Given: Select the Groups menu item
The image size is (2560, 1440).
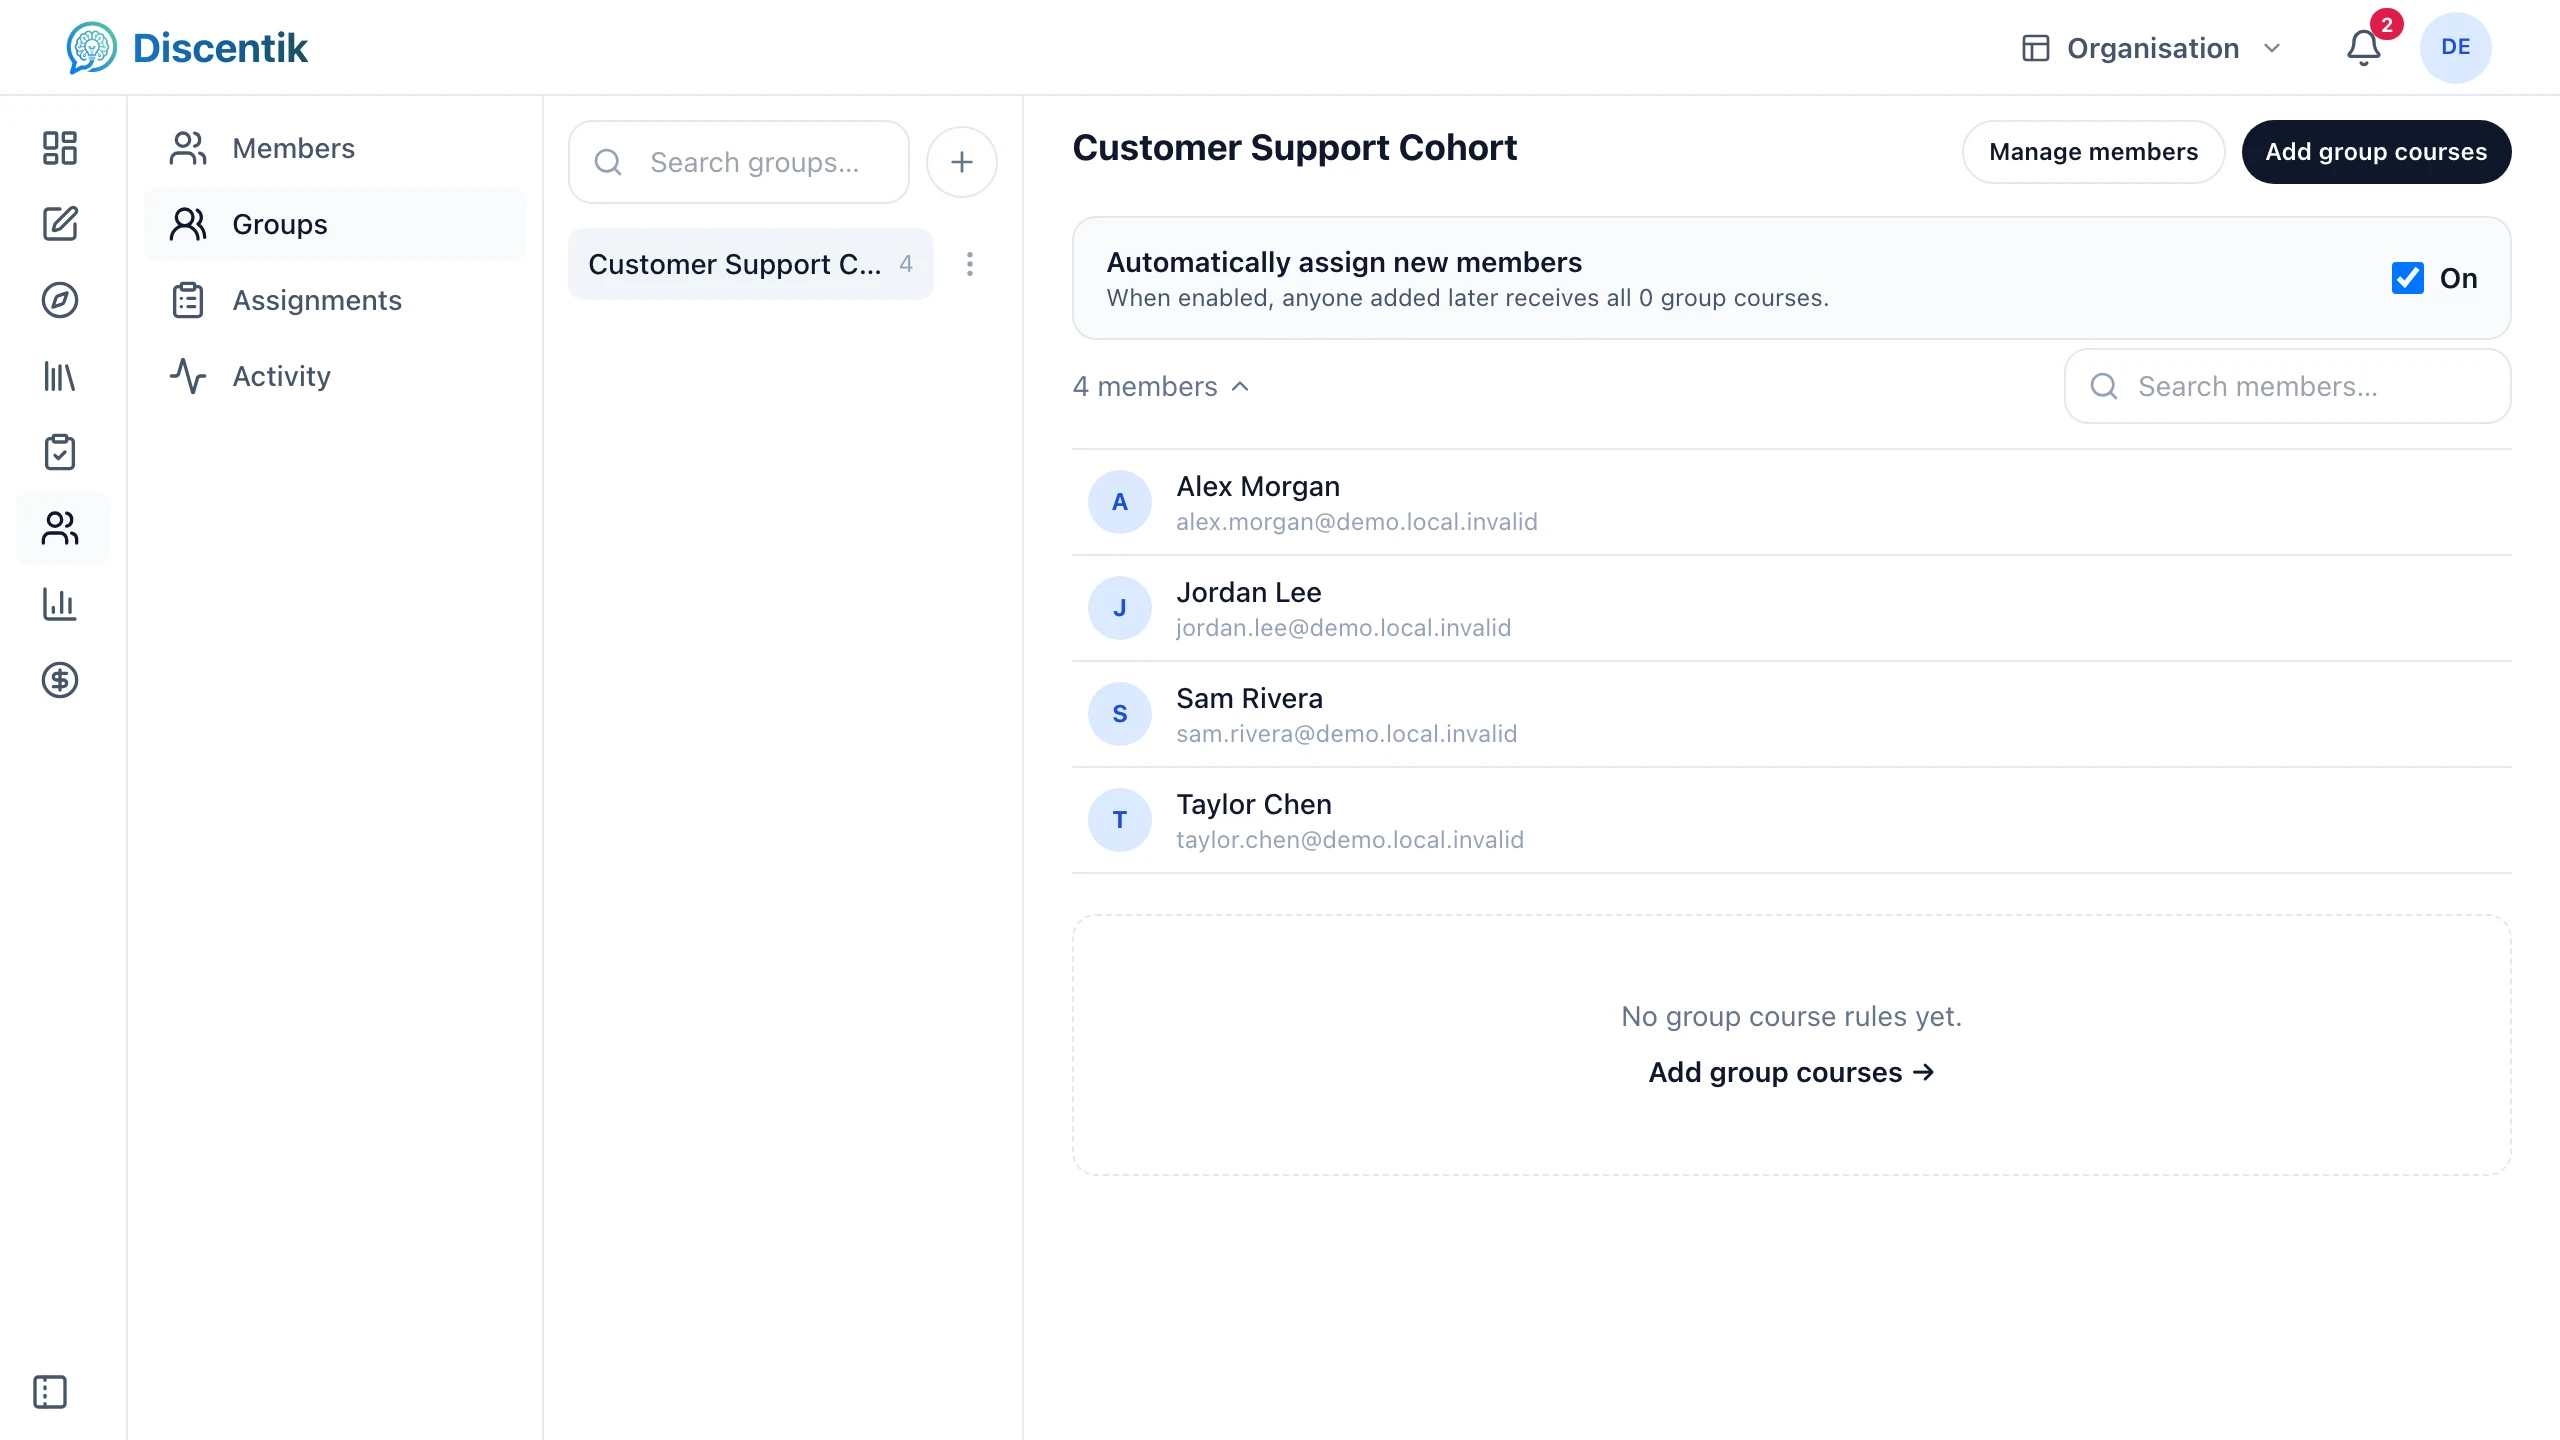Looking at the screenshot, I should (x=335, y=224).
